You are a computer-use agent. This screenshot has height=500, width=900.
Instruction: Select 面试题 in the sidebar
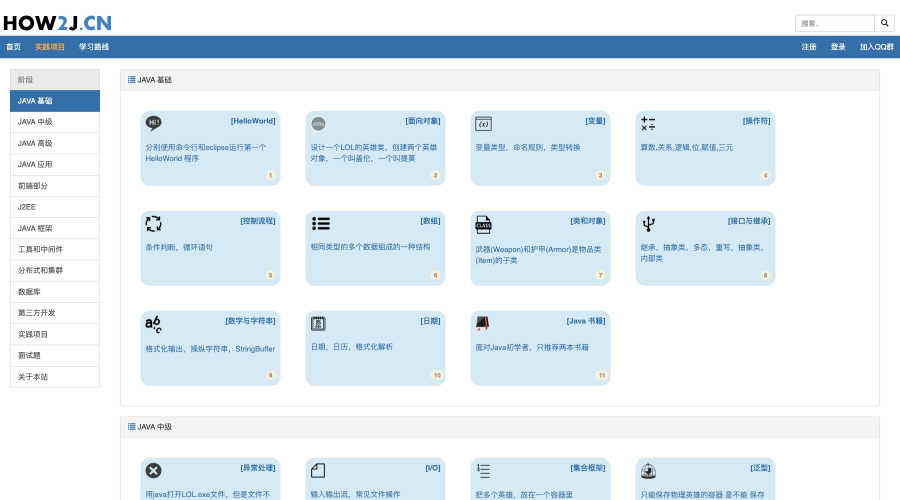pos(55,355)
